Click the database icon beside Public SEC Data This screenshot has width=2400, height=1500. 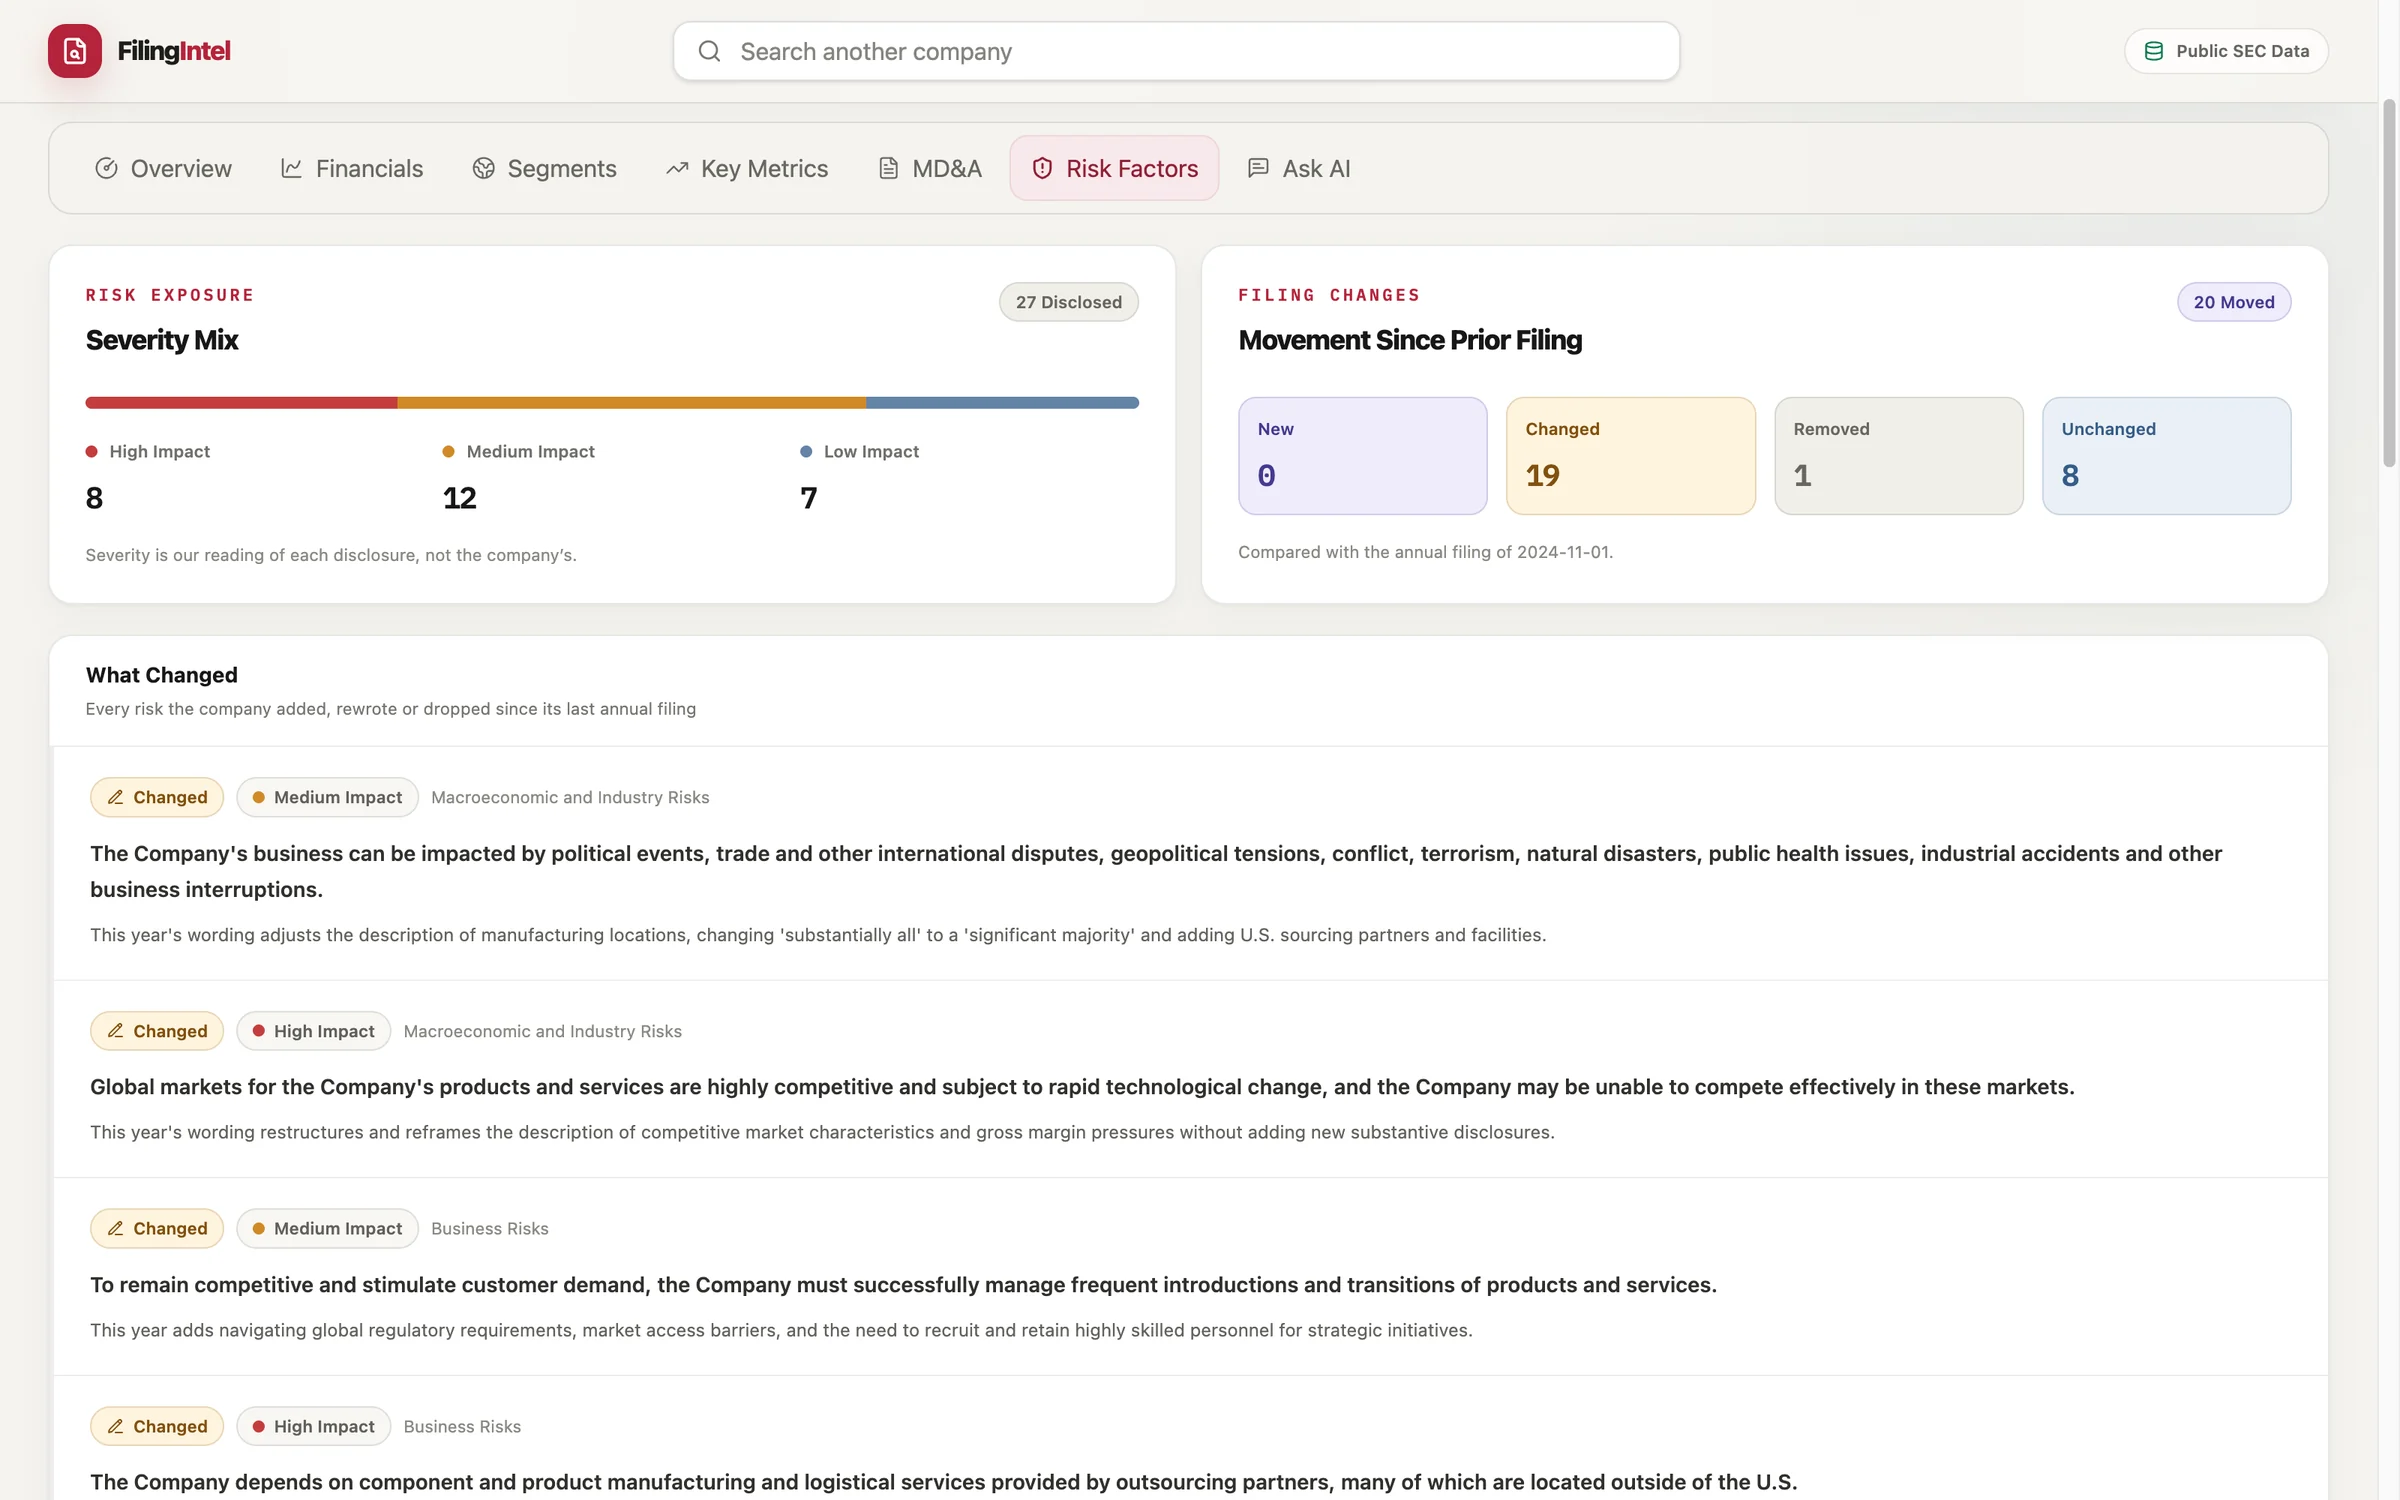point(2154,51)
